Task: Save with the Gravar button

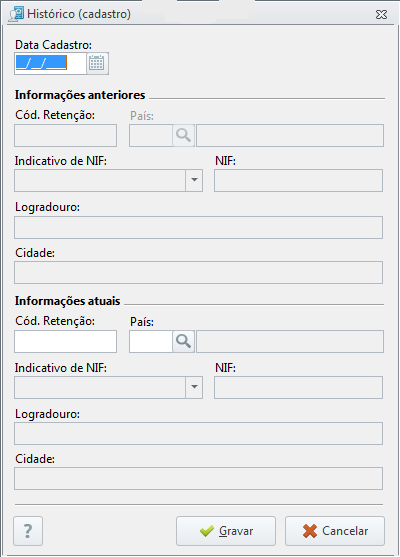Action: click(x=226, y=531)
